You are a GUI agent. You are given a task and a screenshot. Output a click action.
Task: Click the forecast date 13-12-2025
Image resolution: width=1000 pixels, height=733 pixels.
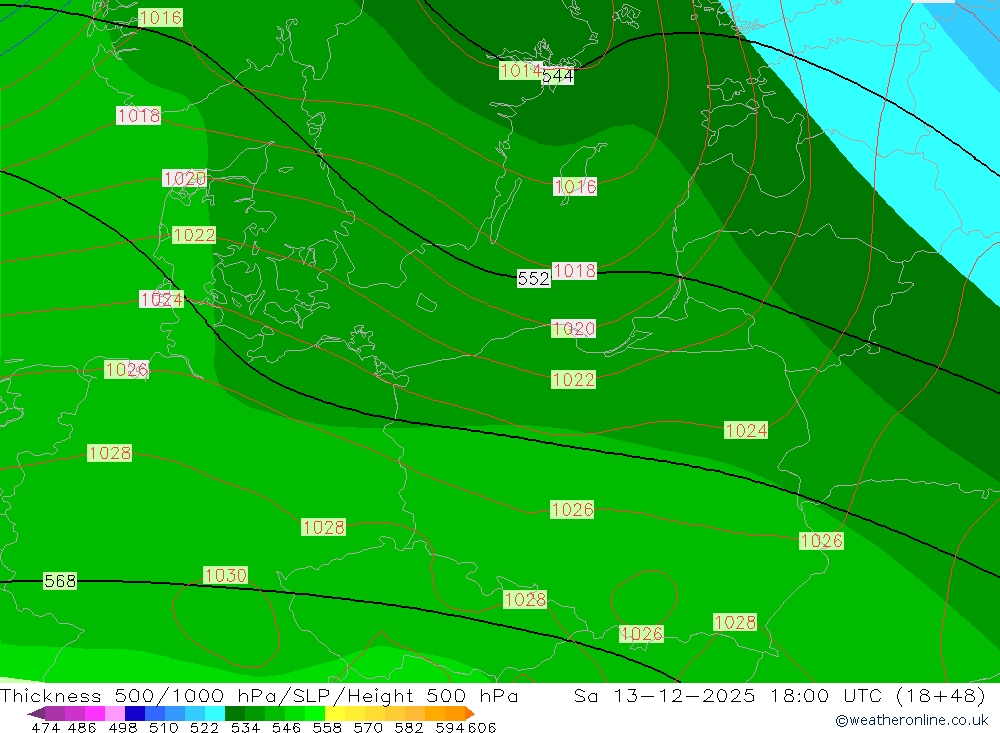(x=684, y=695)
